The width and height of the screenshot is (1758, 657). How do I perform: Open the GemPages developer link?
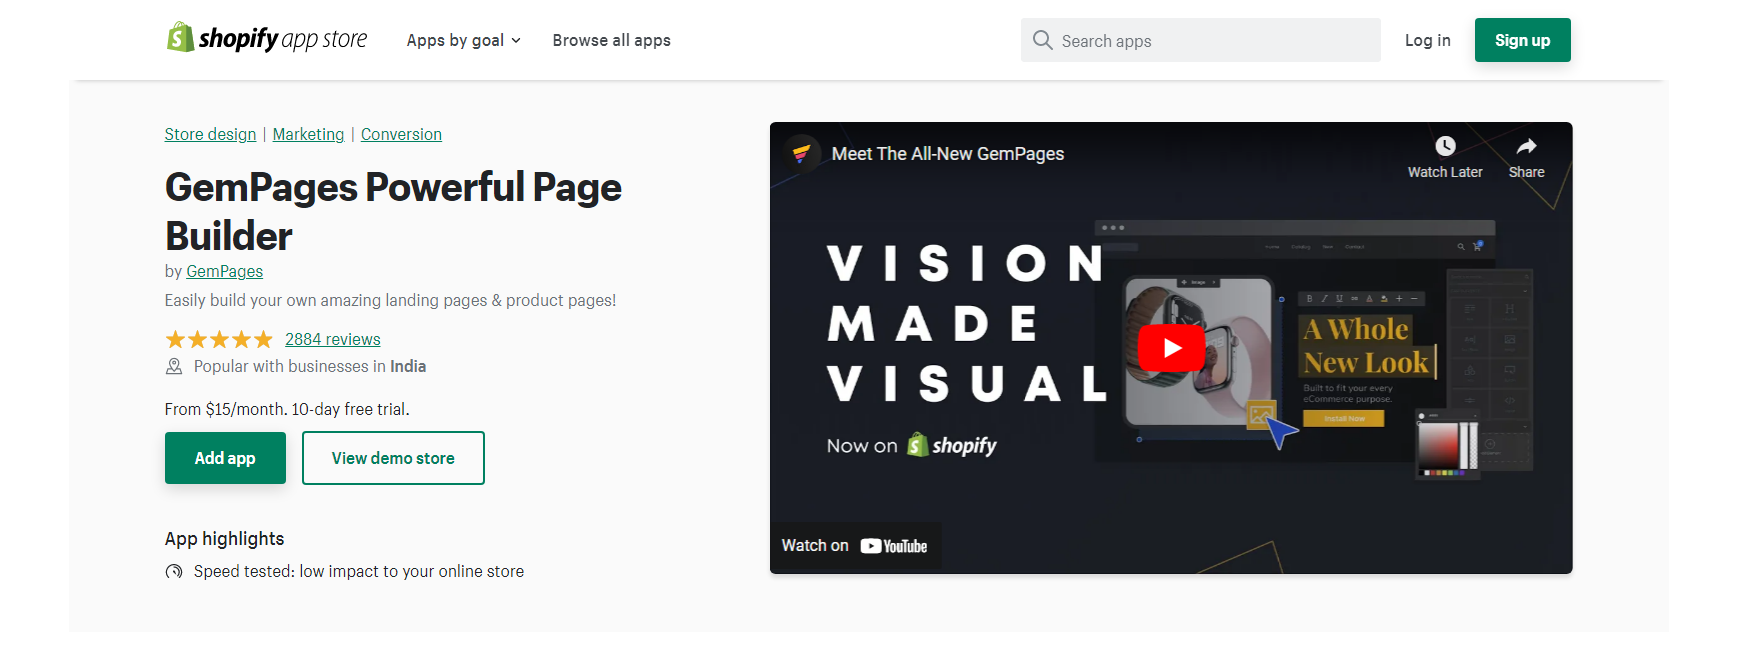(x=225, y=271)
